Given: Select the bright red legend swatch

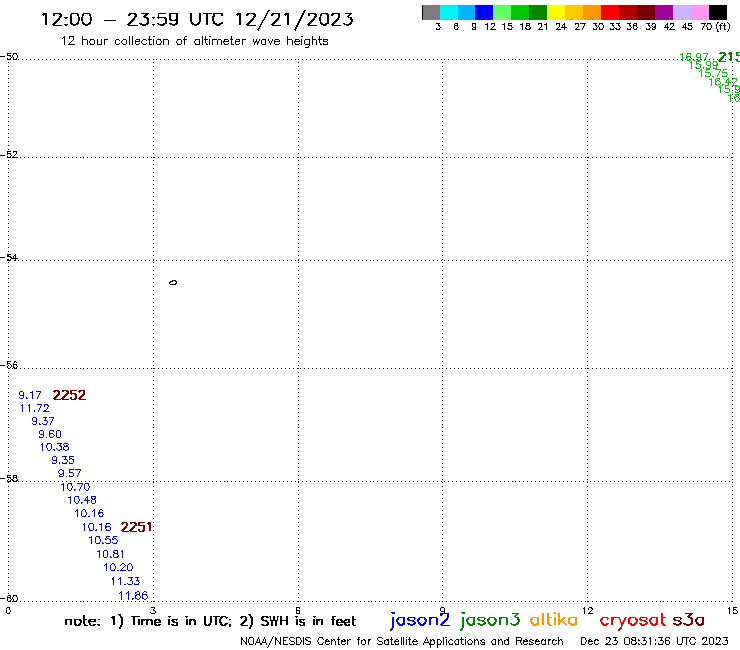Looking at the screenshot, I should 610,12.
